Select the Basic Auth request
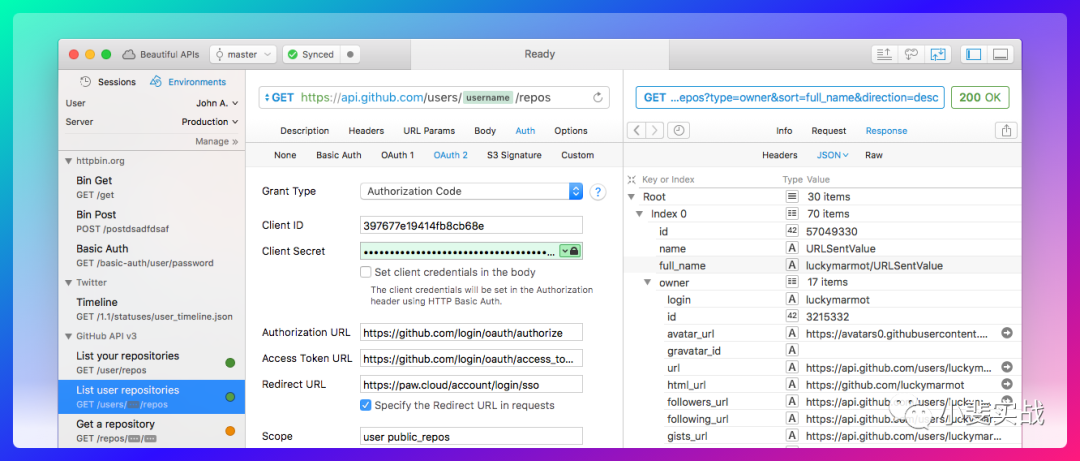The image size is (1080, 461). 152,255
